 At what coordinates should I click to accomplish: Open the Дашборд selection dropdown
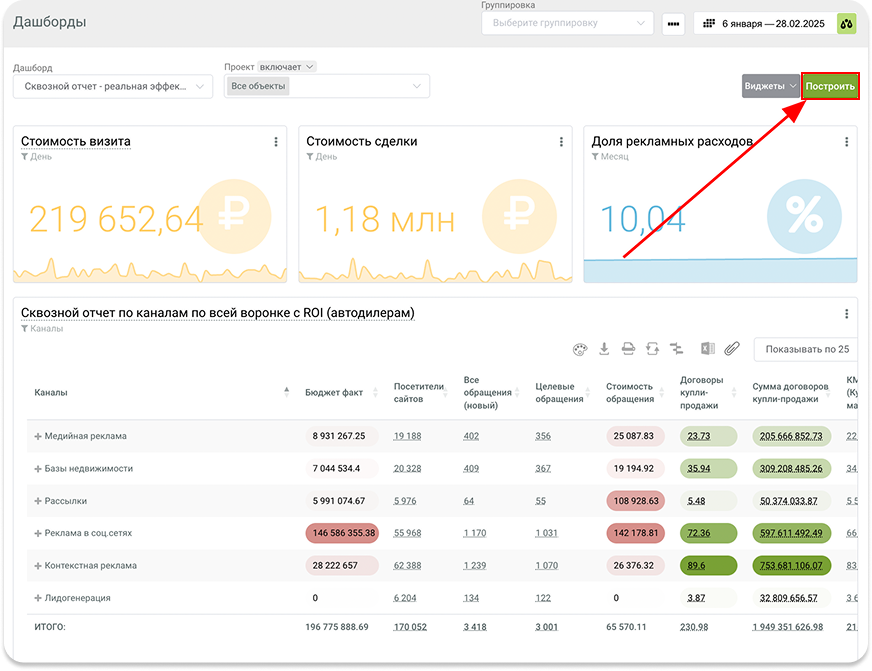[x=112, y=86]
